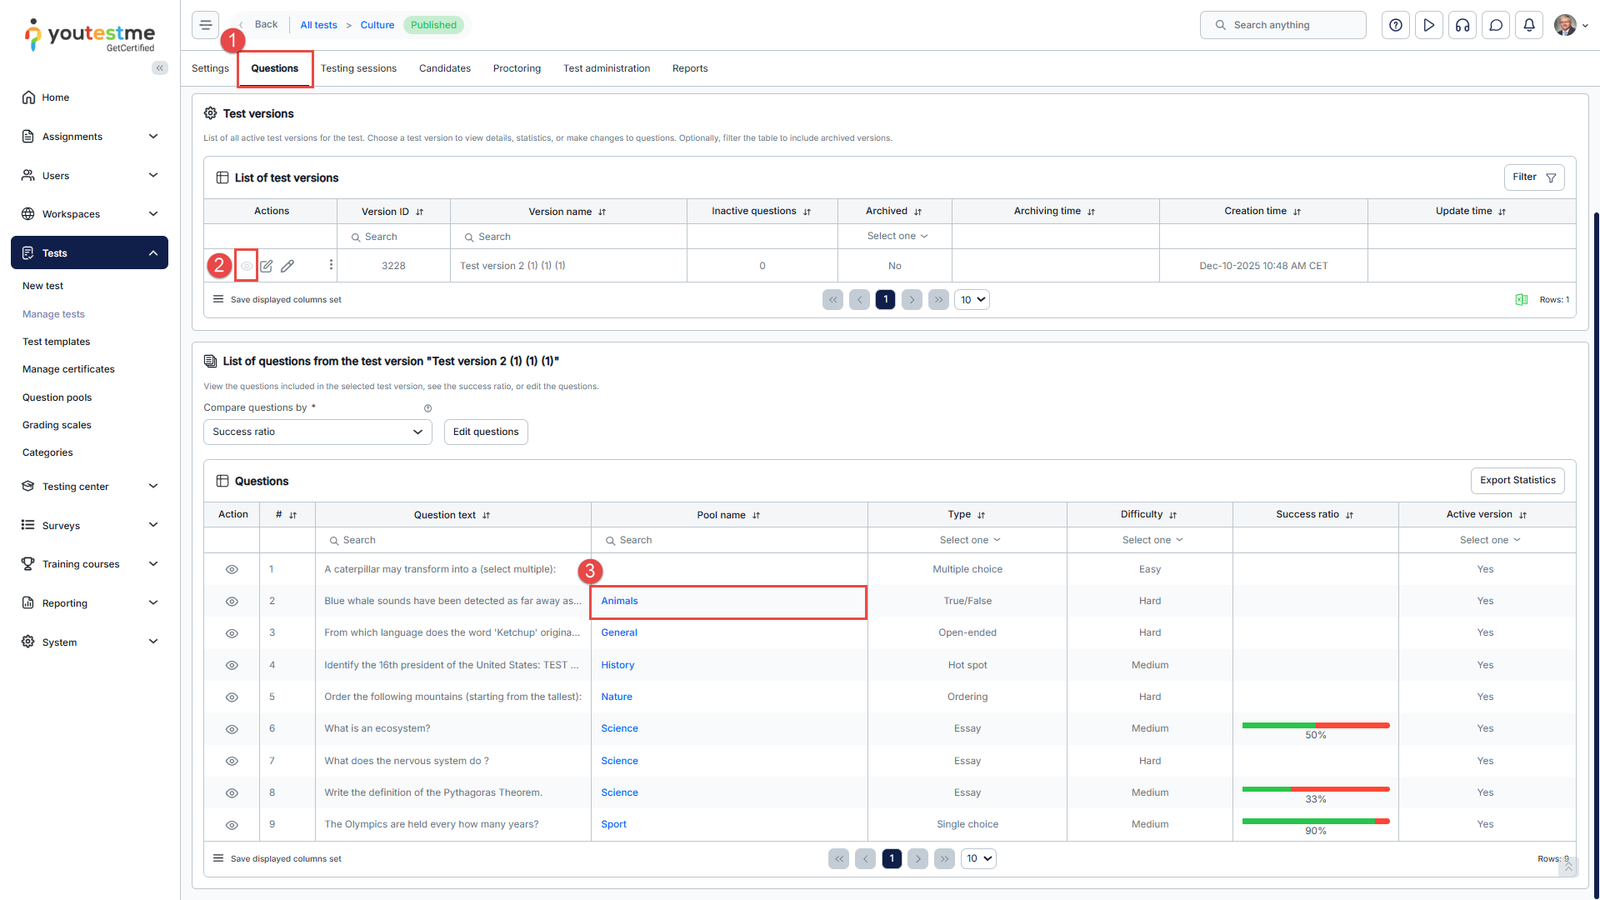Open the Success ratio comparison dropdown
The width and height of the screenshot is (1600, 900).
[317, 432]
